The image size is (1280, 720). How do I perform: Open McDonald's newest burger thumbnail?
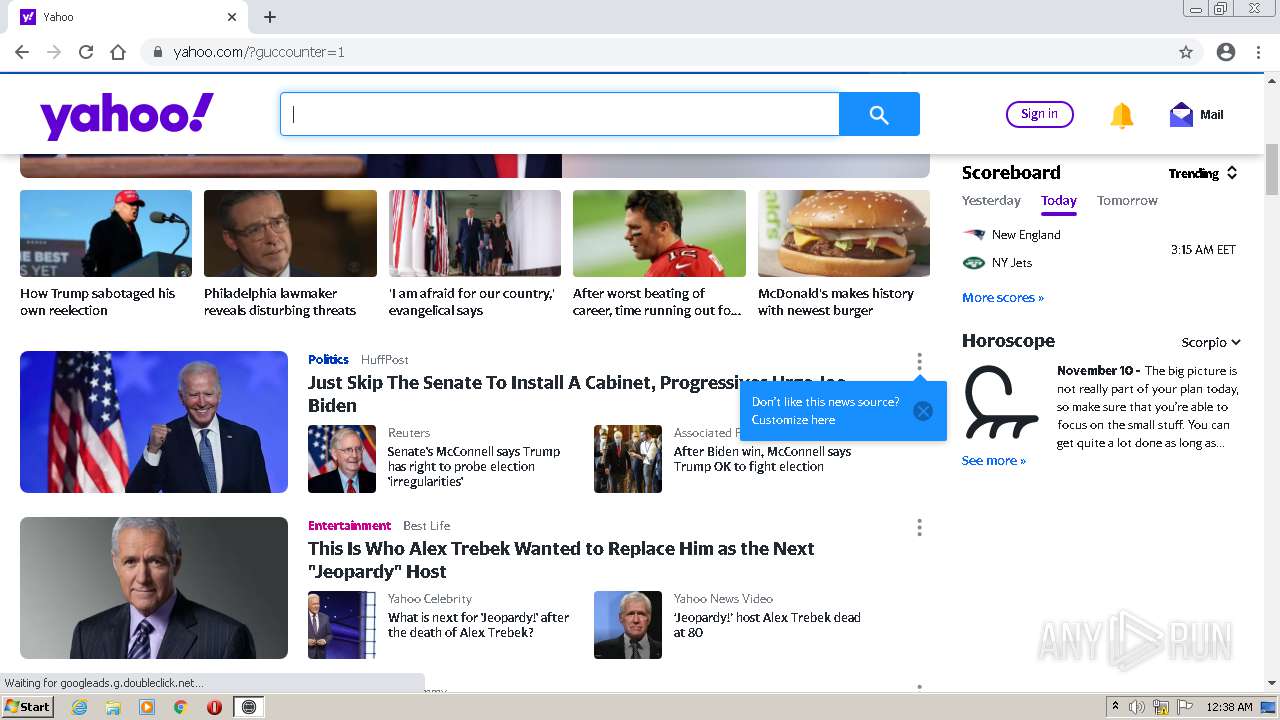844,234
